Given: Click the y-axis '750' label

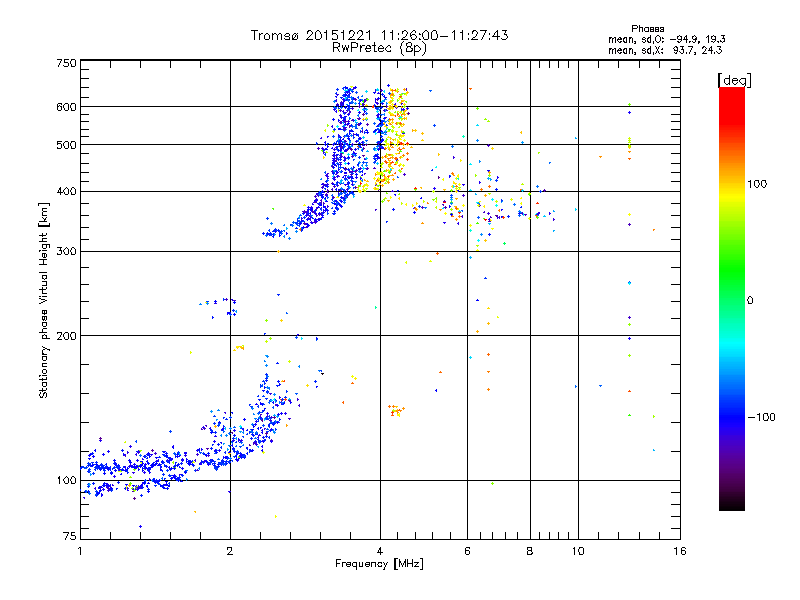Looking at the screenshot, I should click(x=66, y=63).
